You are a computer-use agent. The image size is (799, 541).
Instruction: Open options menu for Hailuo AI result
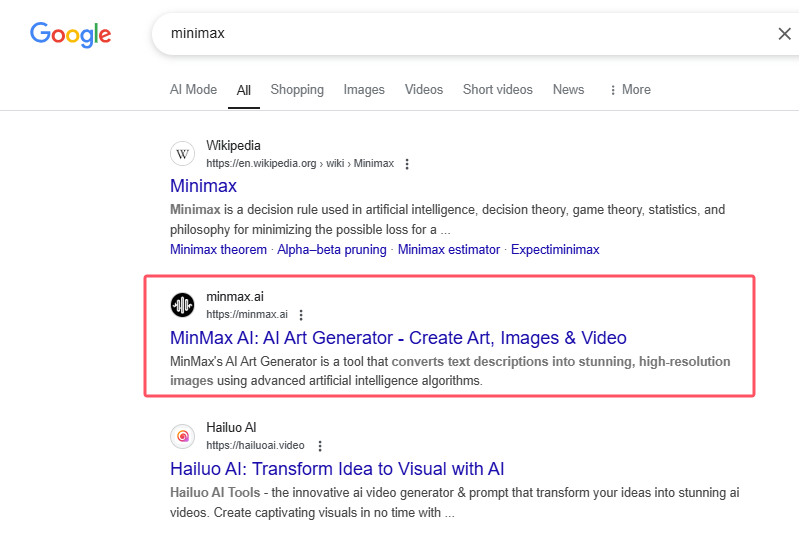tap(320, 446)
